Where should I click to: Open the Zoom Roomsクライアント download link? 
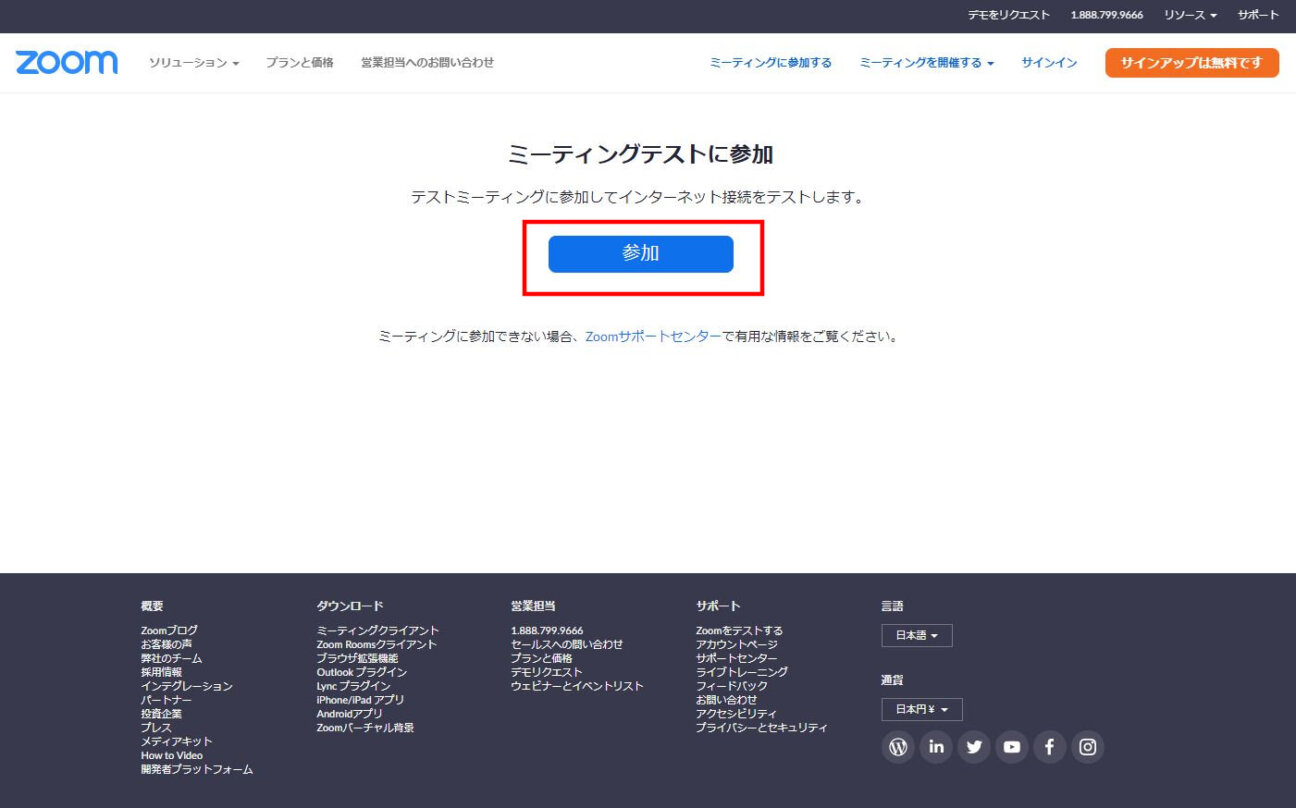pos(377,645)
